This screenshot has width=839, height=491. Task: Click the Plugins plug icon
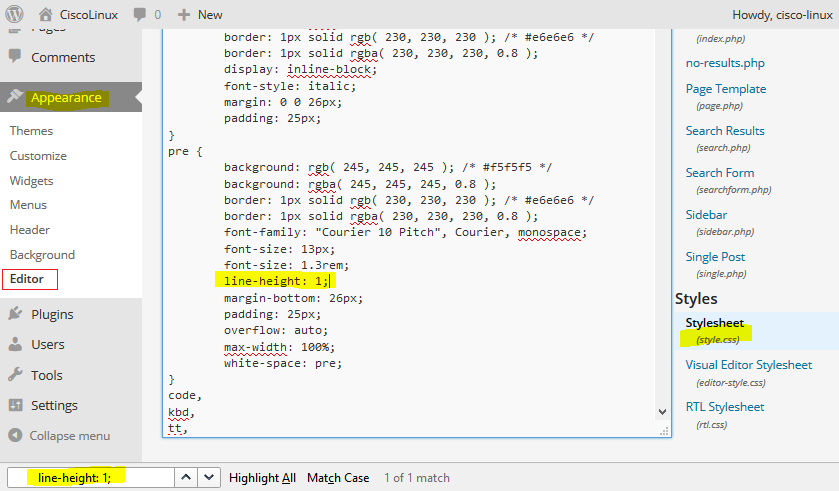(x=15, y=314)
